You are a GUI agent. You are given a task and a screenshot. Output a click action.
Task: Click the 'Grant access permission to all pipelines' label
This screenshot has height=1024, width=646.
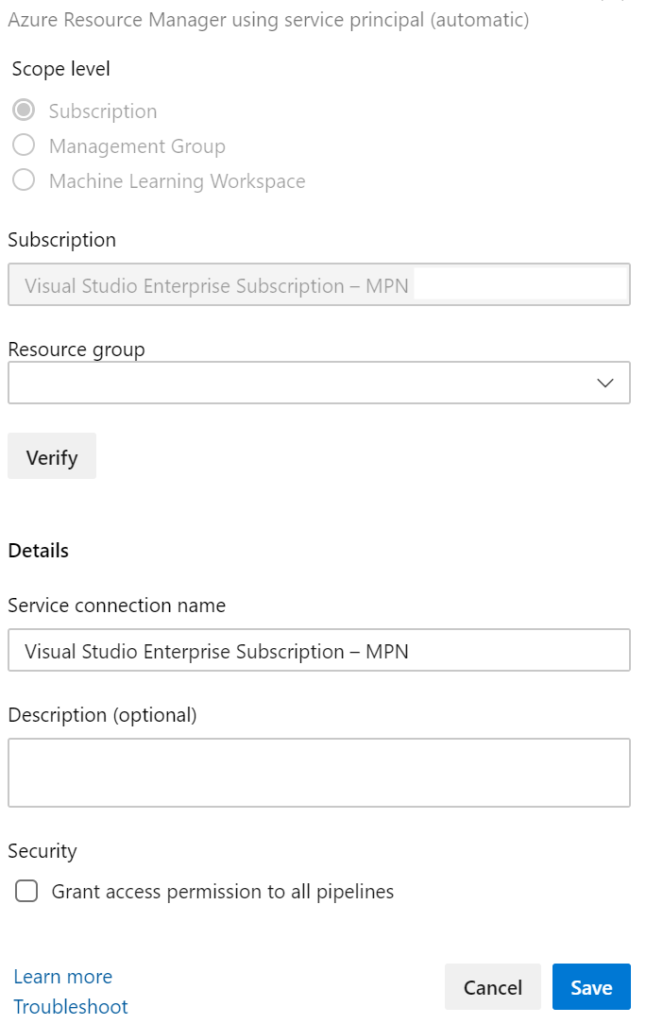click(222, 891)
